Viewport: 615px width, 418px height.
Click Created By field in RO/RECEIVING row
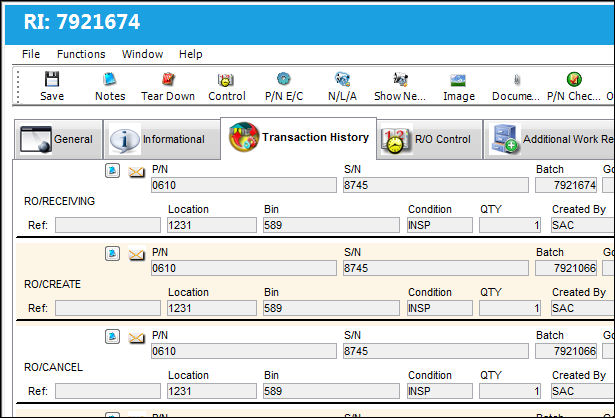(x=583, y=225)
